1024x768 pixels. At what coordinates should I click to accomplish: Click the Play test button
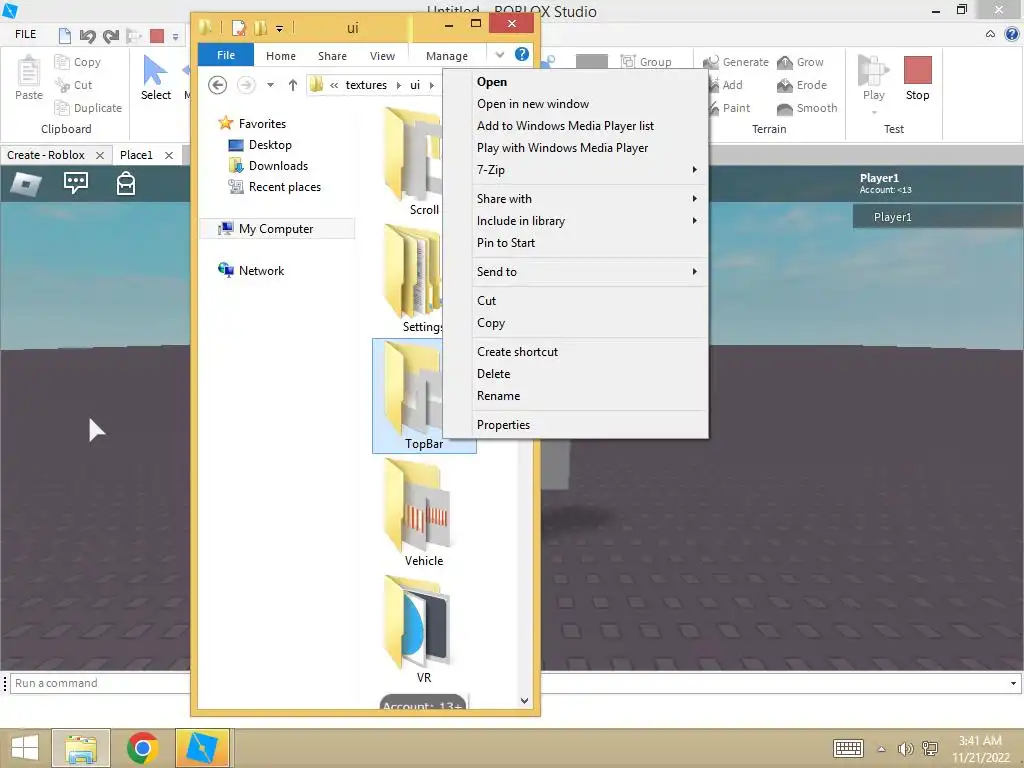pos(873,78)
